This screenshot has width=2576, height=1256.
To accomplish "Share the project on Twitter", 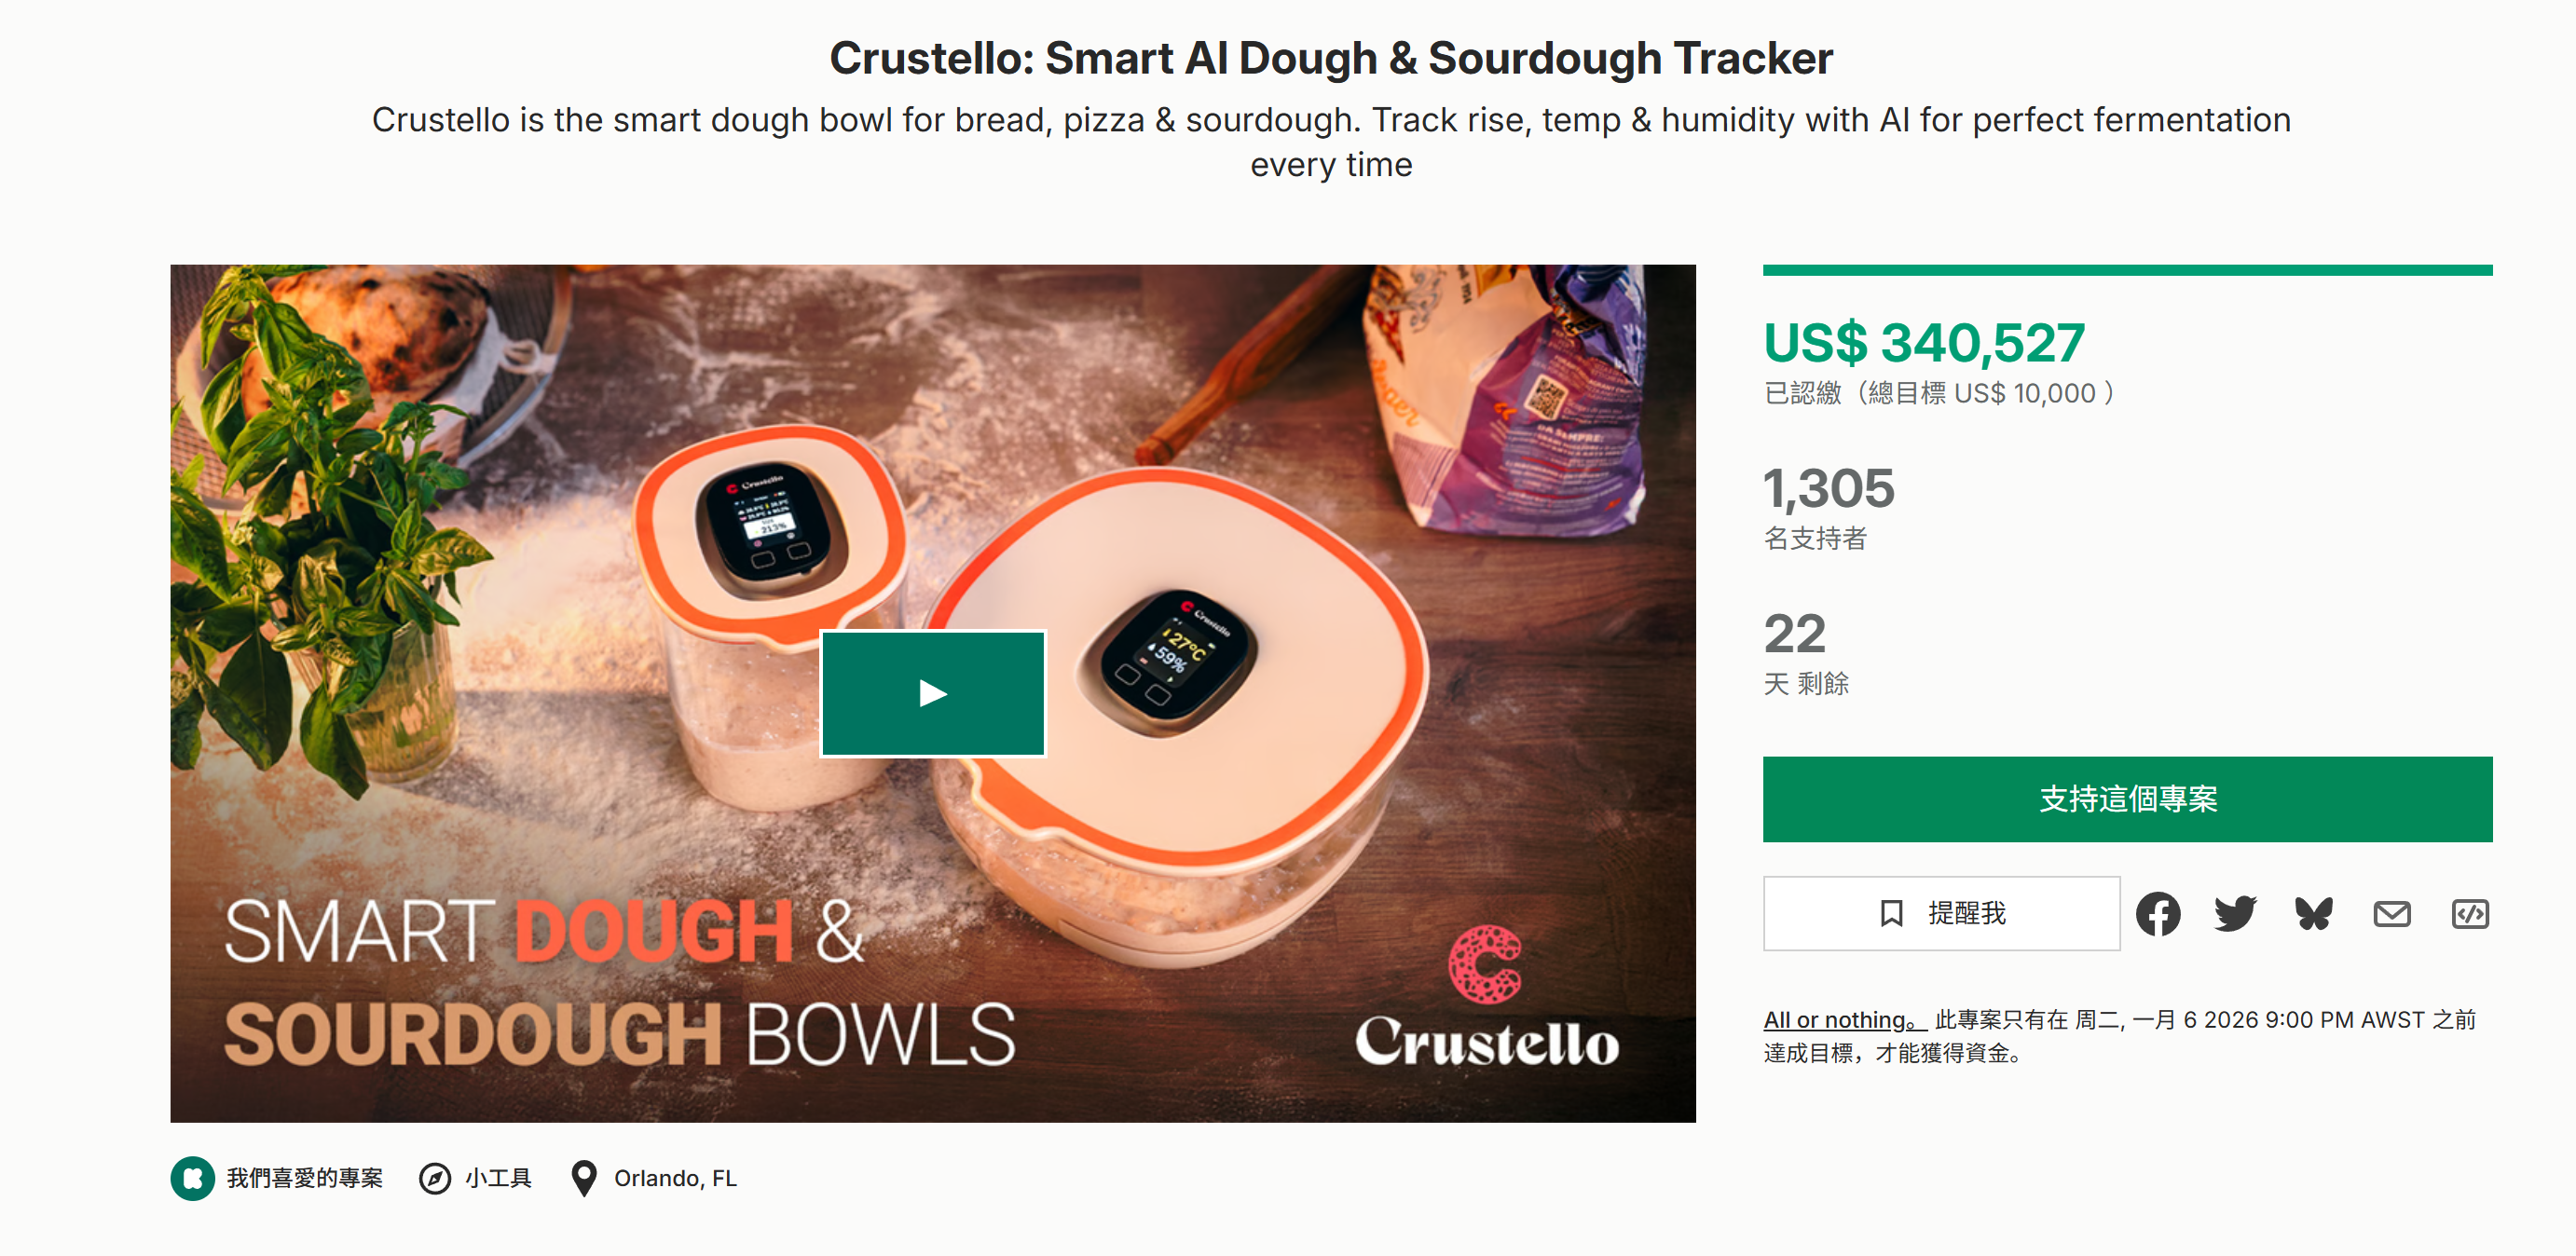I will [2237, 913].
